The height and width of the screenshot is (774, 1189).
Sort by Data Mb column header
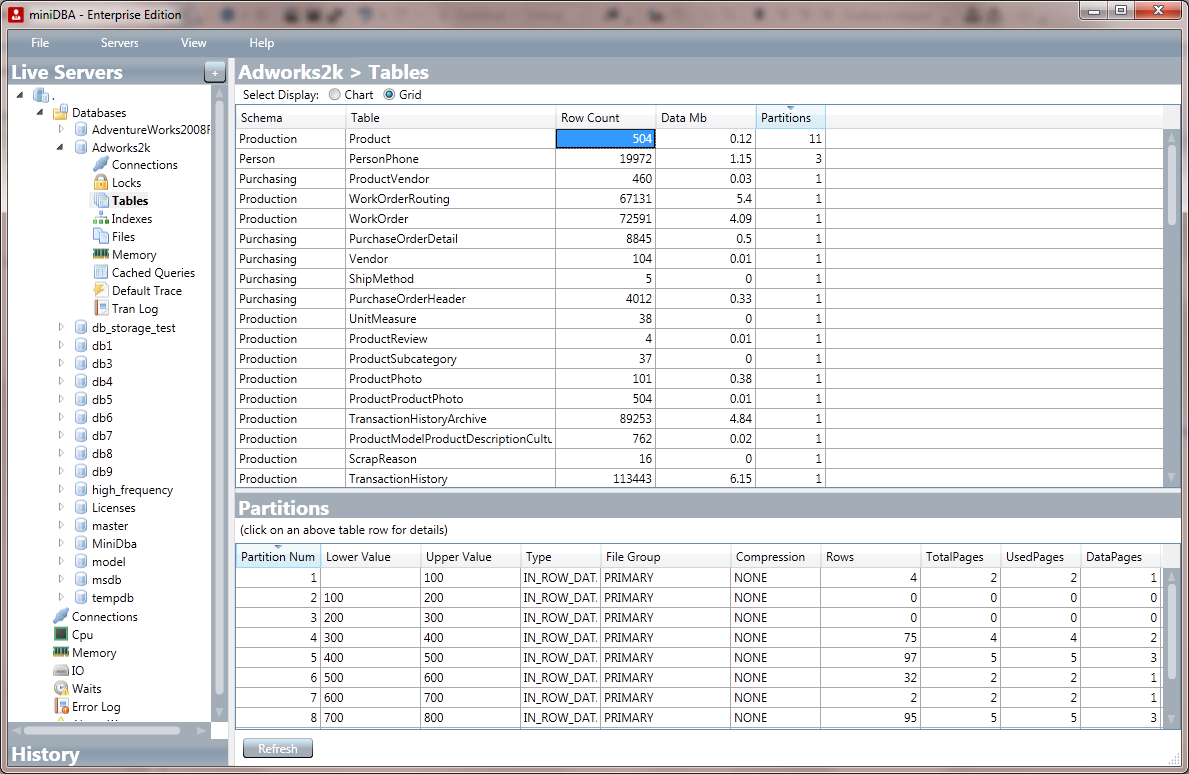[x=706, y=118]
